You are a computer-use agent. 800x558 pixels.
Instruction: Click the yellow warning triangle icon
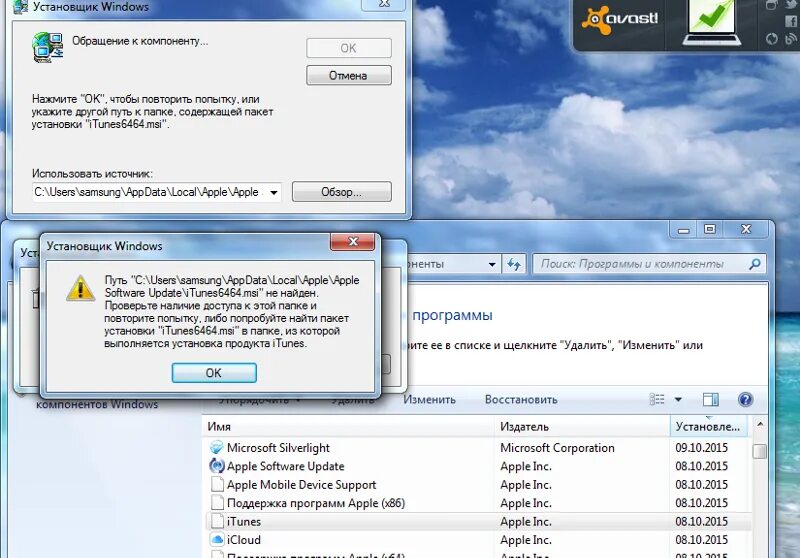(x=80, y=288)
